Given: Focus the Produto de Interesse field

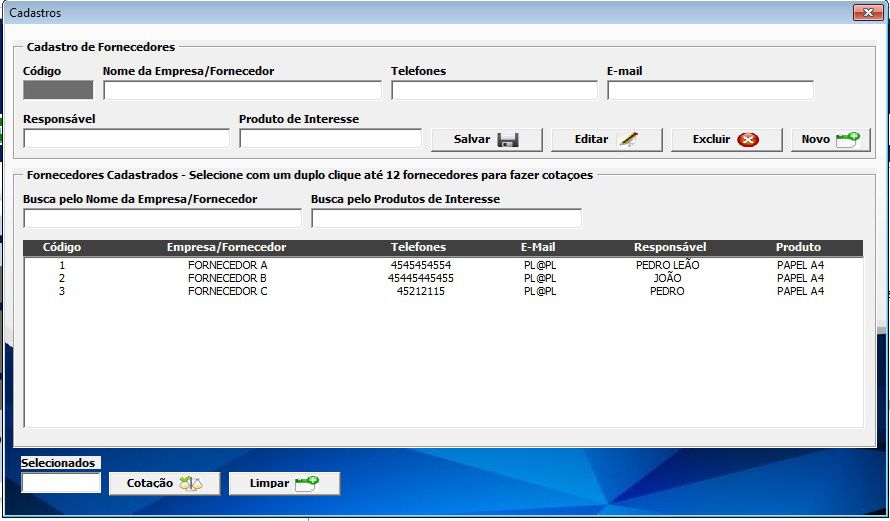Looking at the screenshot, I should coord(330,139).
